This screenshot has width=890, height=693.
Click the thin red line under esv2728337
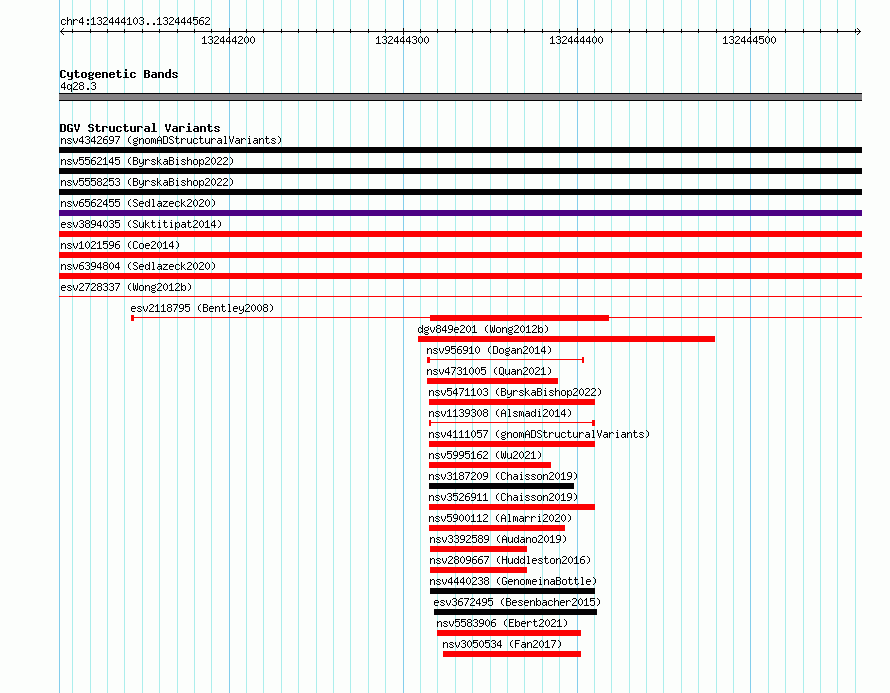460,296
